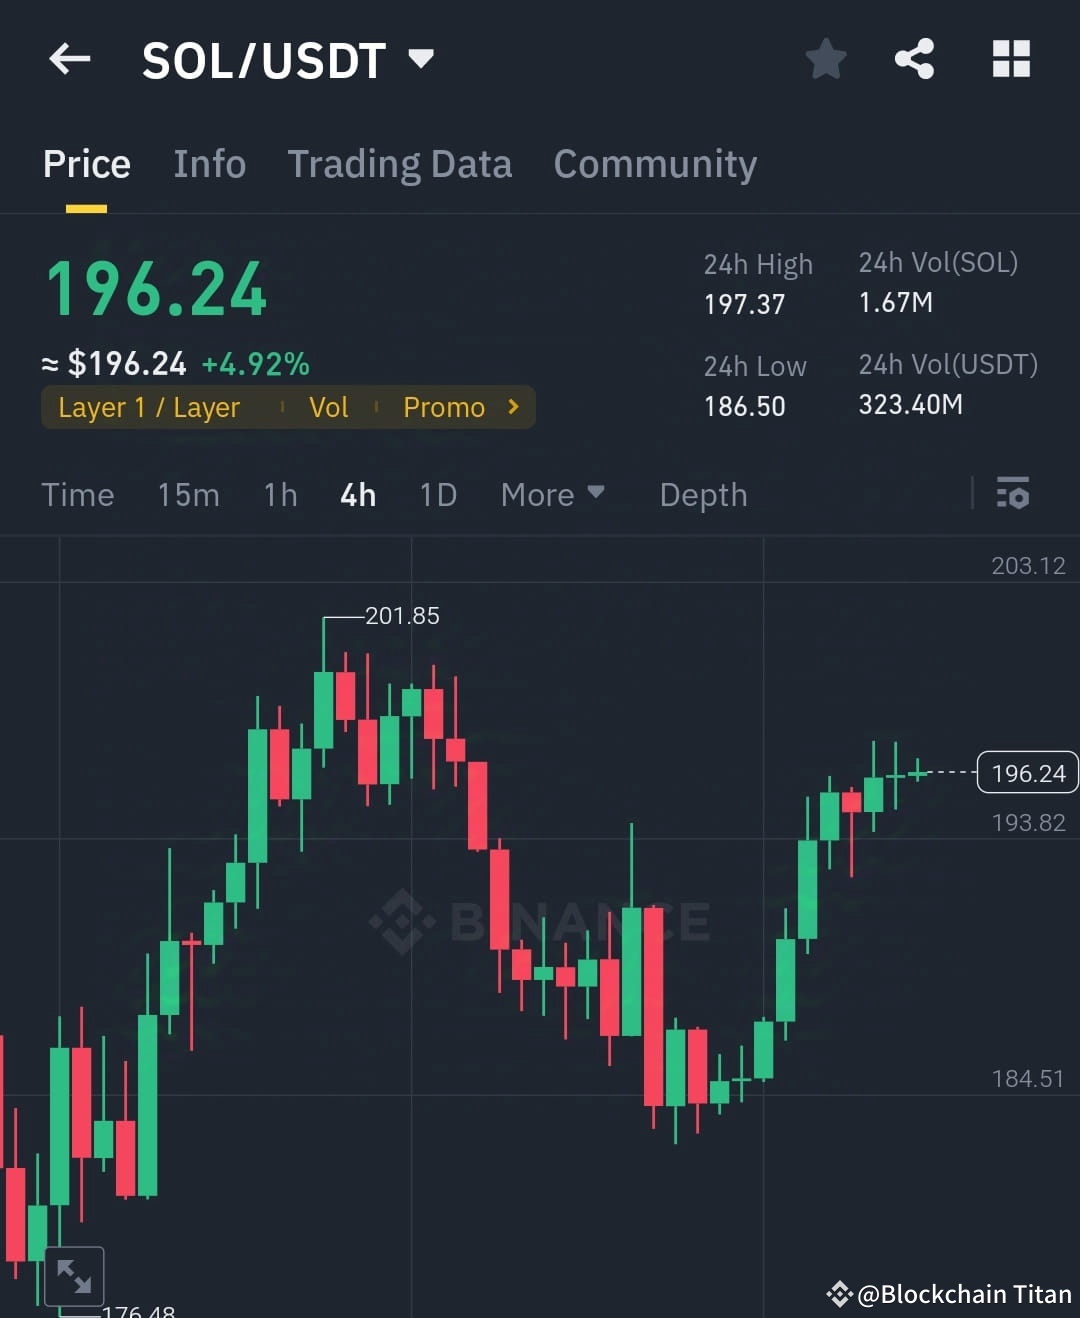1080x1318 pixels.
Task: Open the Trading Data tab
Action: pos(400,164)
